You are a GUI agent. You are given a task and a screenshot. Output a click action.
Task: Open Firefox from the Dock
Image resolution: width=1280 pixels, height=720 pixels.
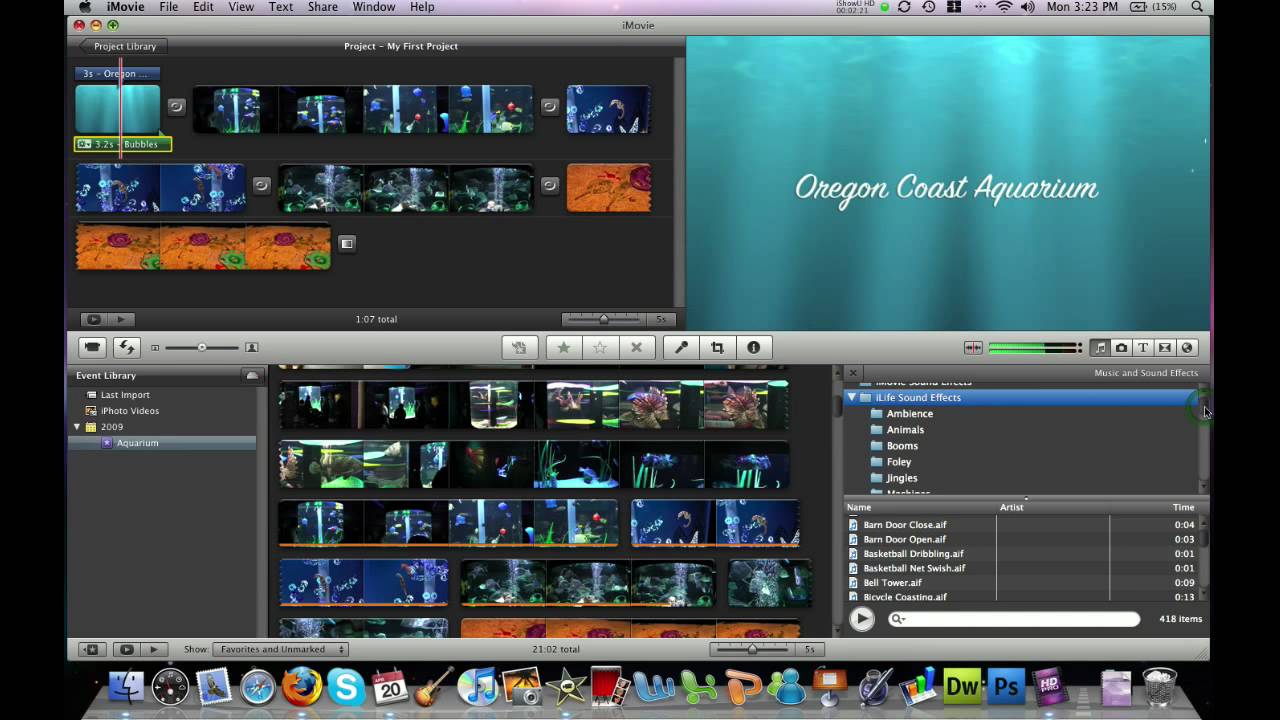tap(301, 686)
